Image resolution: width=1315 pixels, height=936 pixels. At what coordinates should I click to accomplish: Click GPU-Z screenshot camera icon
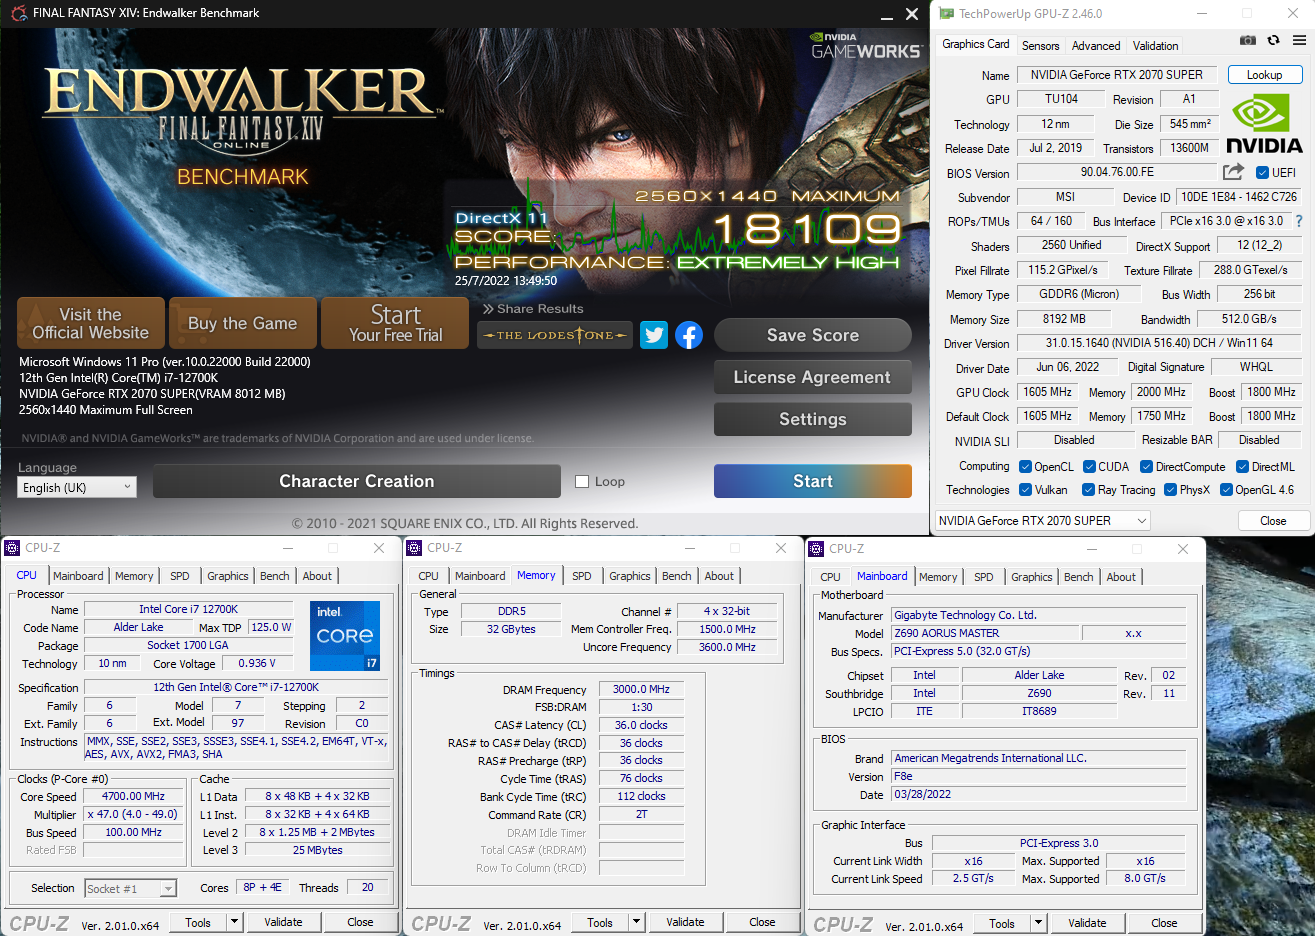click(x=1248, y=40)
